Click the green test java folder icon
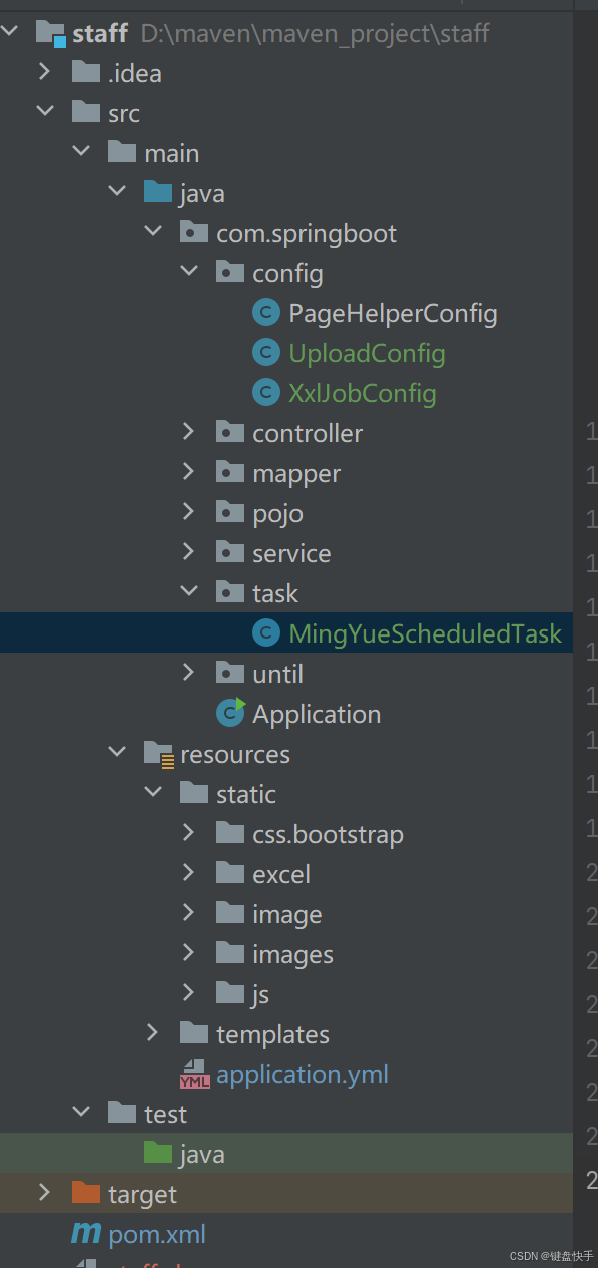The height and width of the screenshot is (1268, 598). [x=158, y=1153]
